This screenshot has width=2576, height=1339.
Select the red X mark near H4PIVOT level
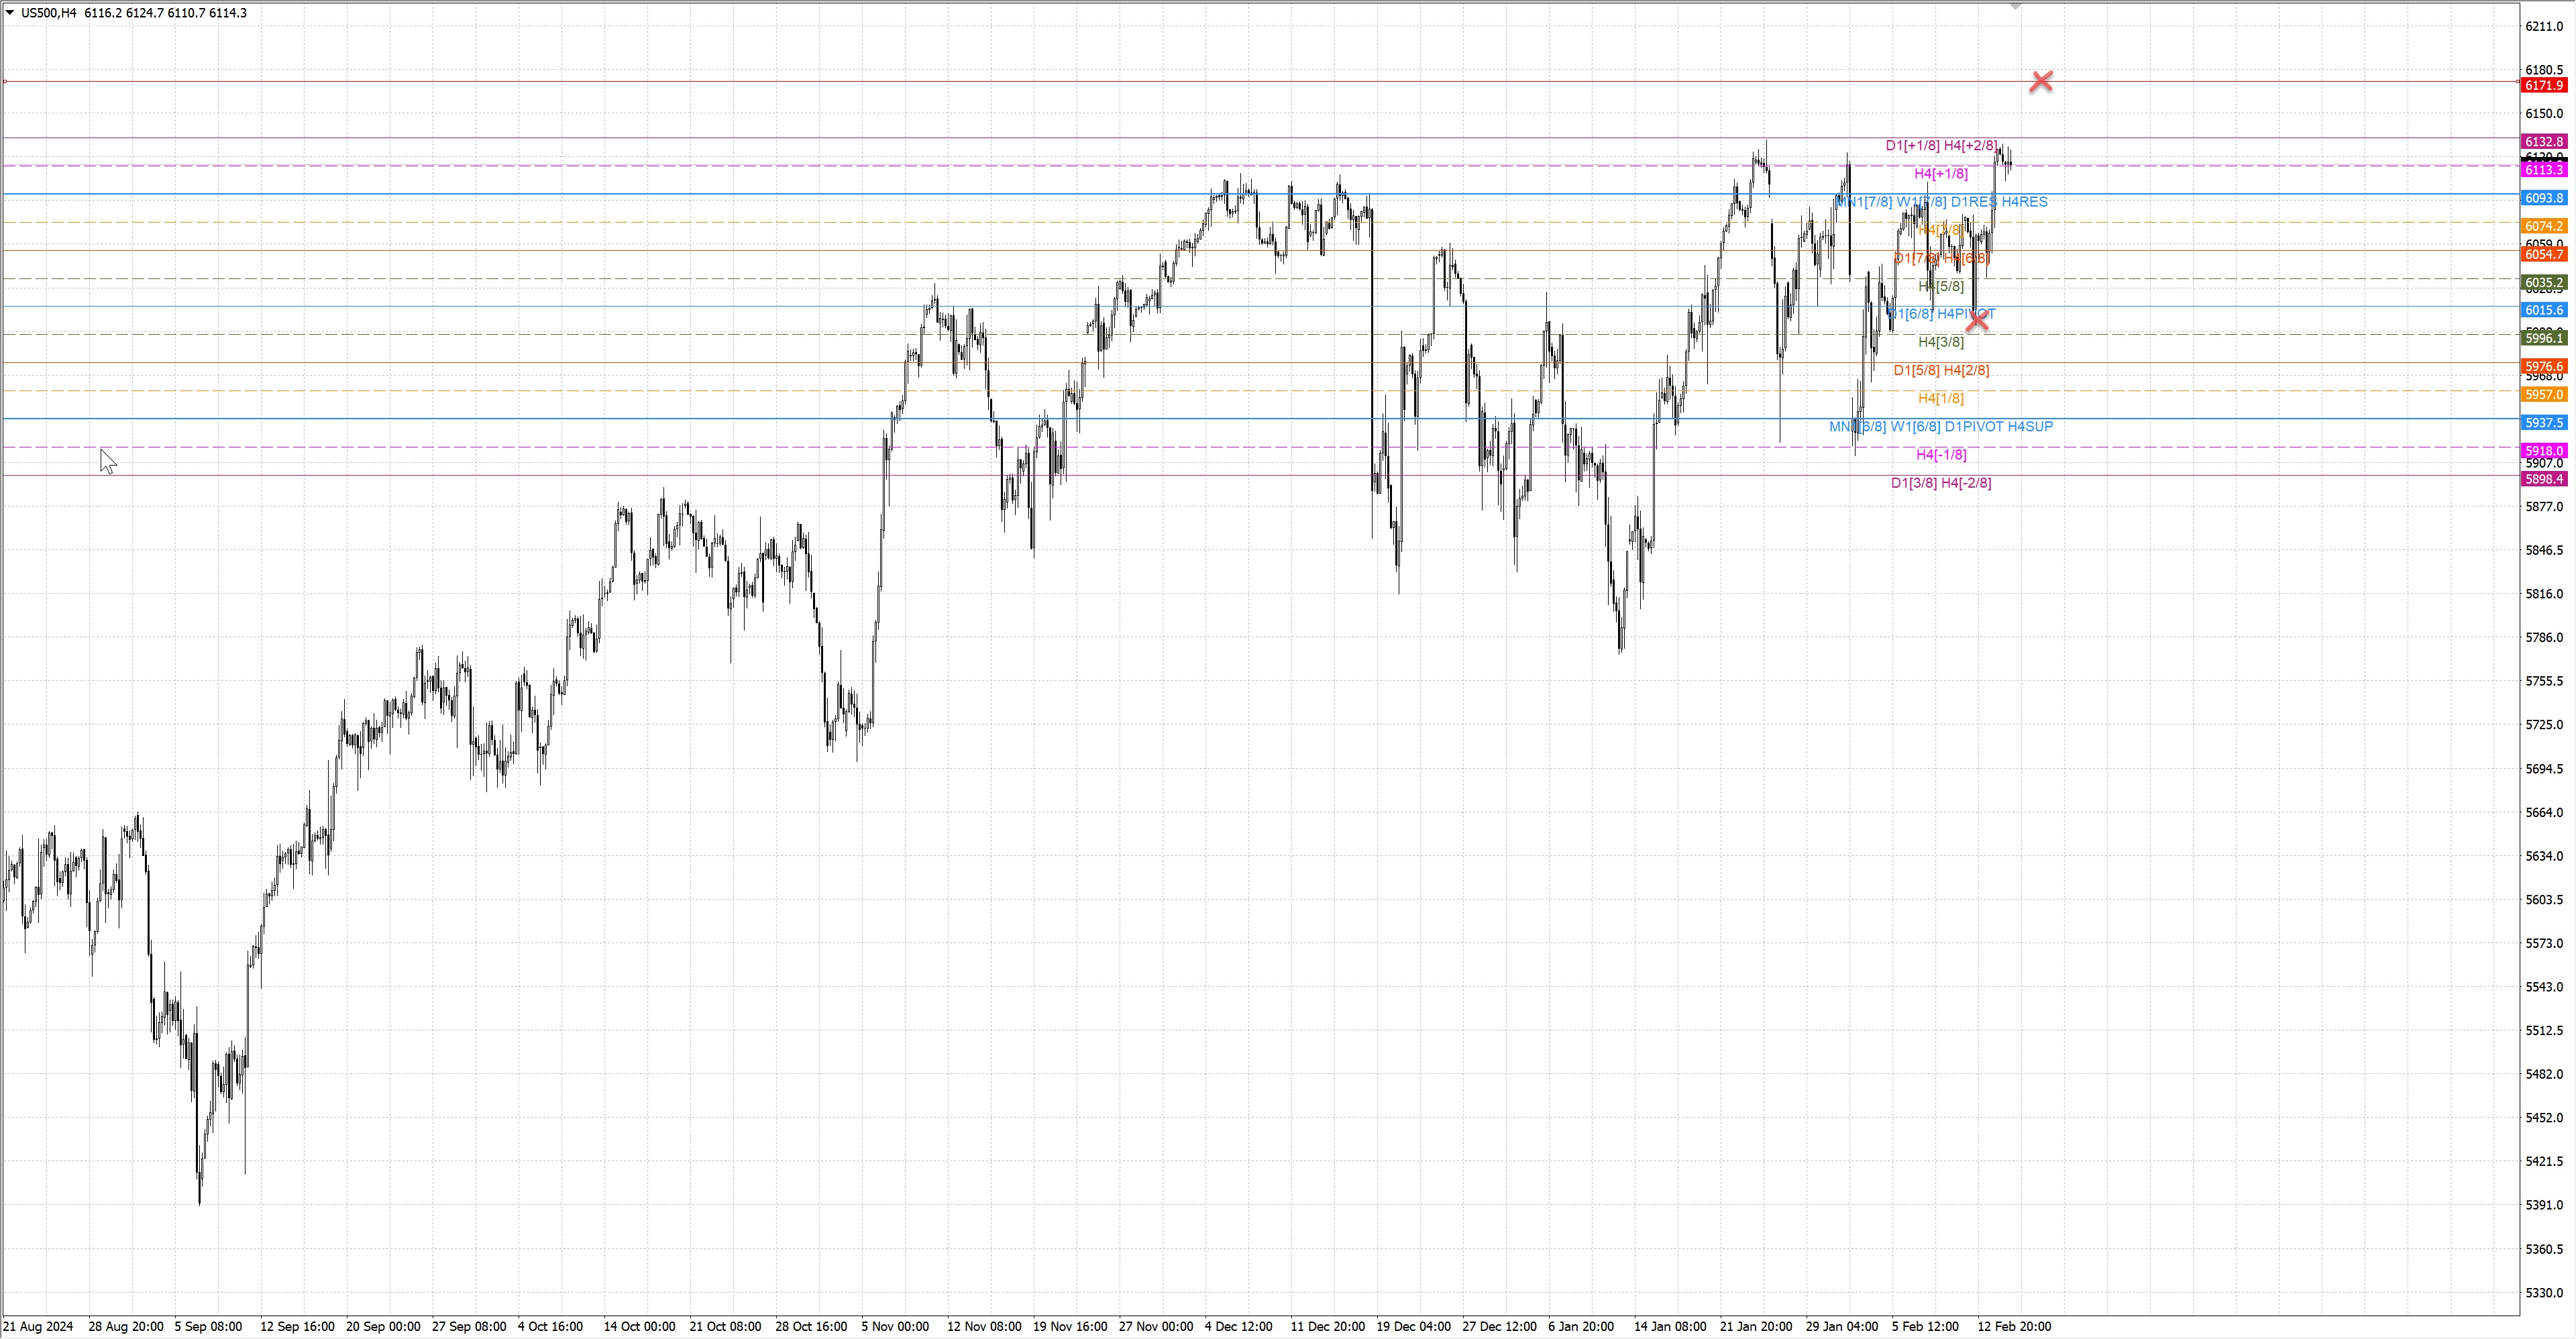pos(1977,320)
